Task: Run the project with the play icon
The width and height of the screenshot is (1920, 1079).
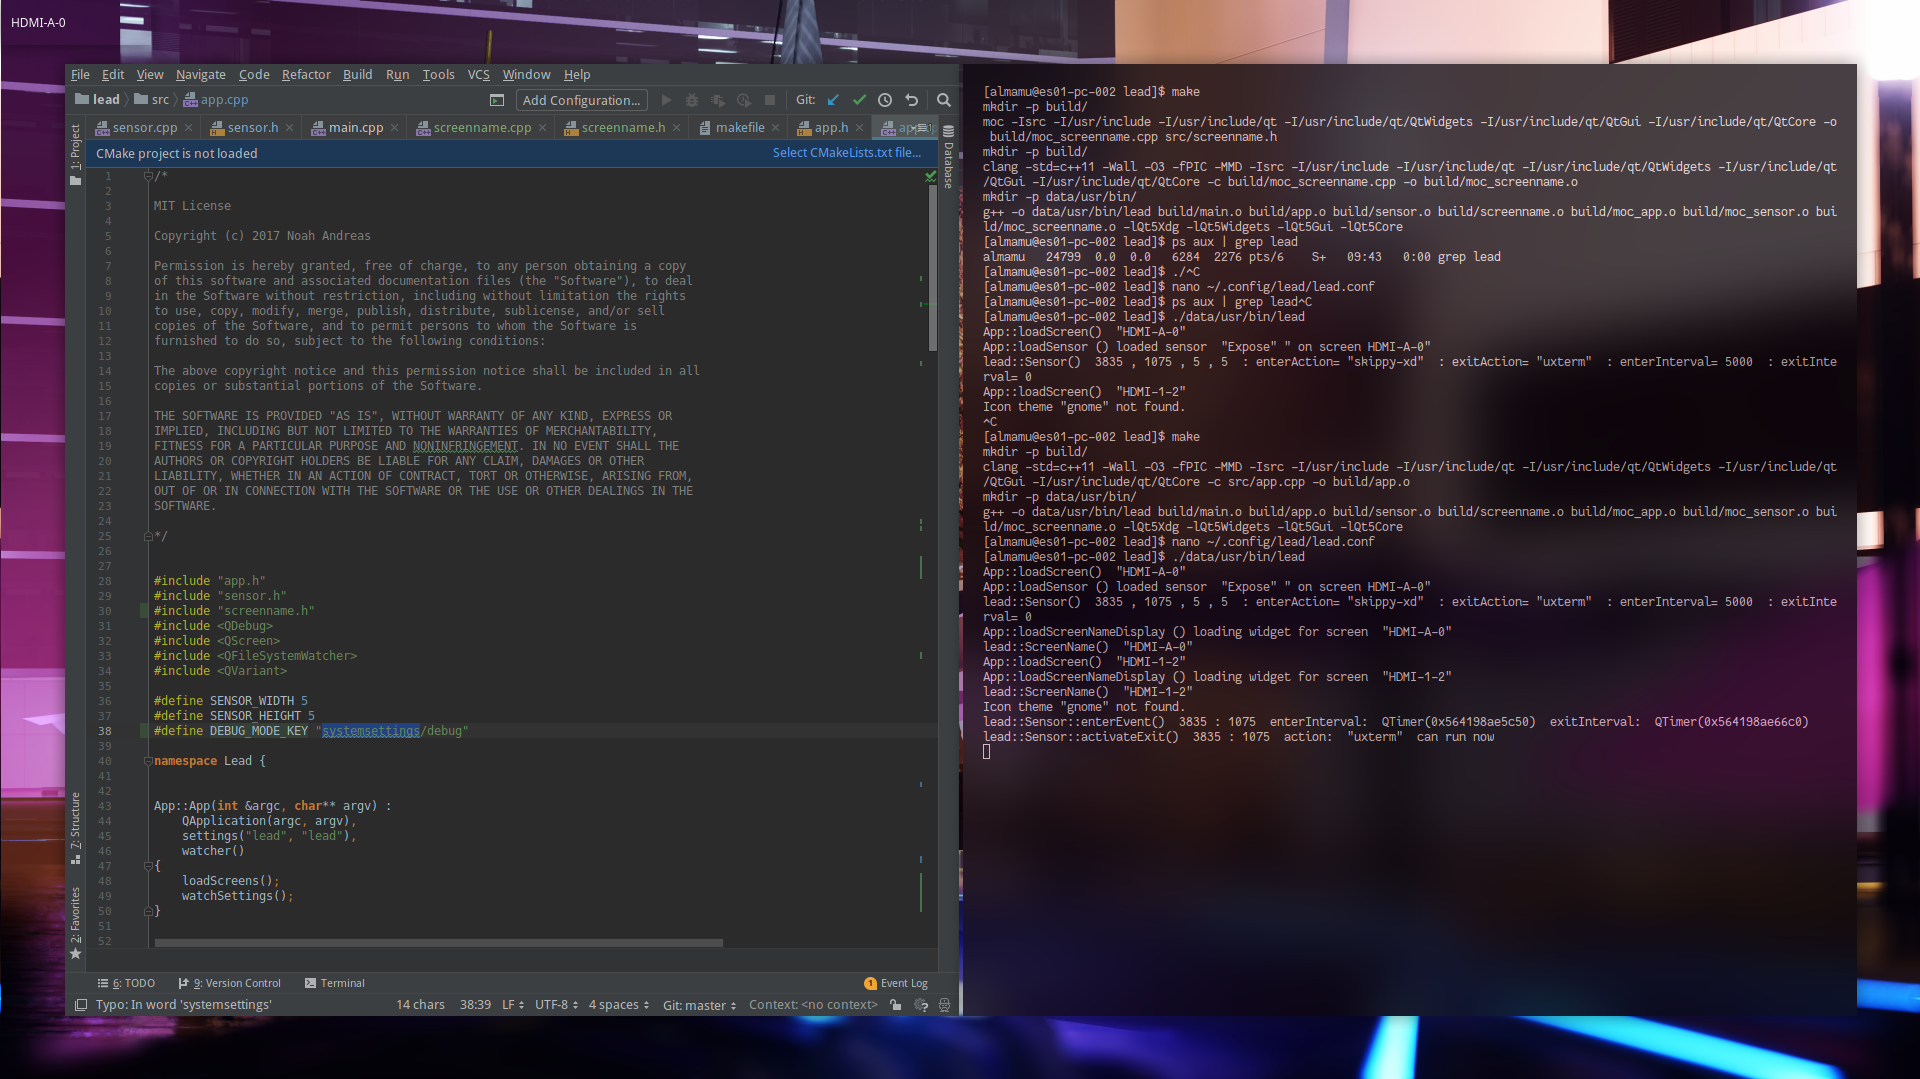Action: (666, 100)
